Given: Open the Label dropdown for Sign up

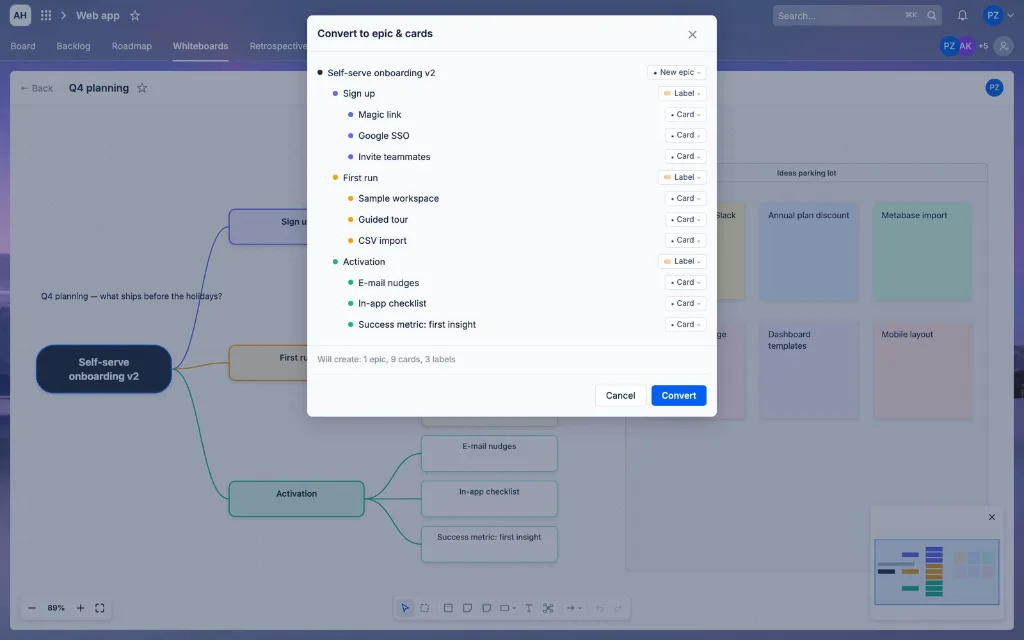Looking at the screenshot, I should pyautogui.click(x=682, y=93).
